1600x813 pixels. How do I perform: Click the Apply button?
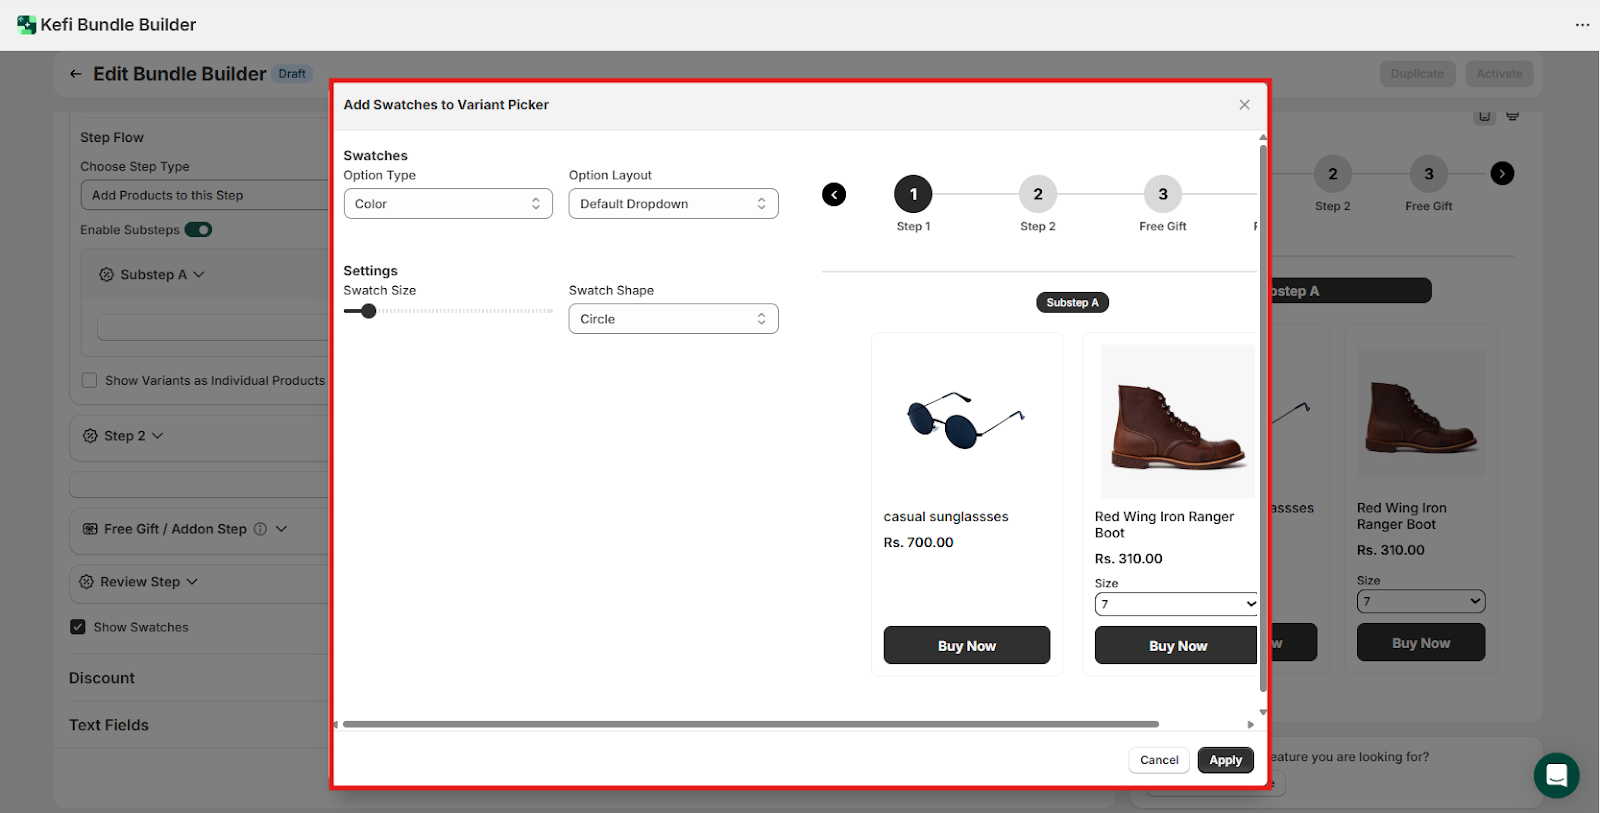(x=1225, y=760)
